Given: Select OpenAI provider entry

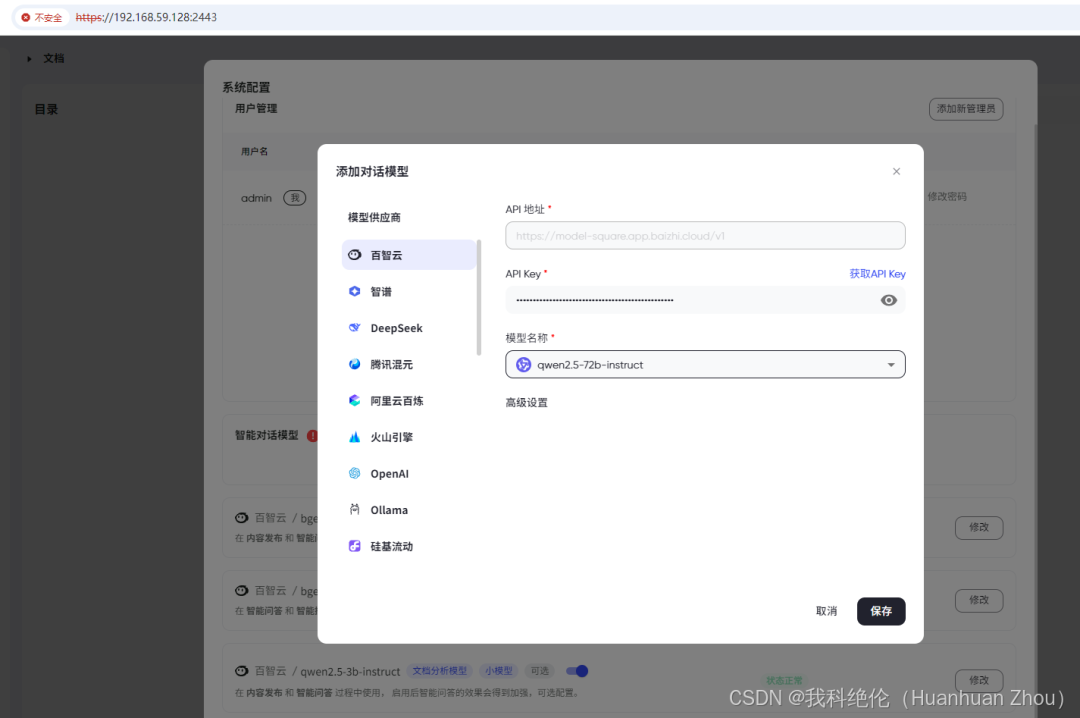Looking at the screenshot, I should [408, 473].
